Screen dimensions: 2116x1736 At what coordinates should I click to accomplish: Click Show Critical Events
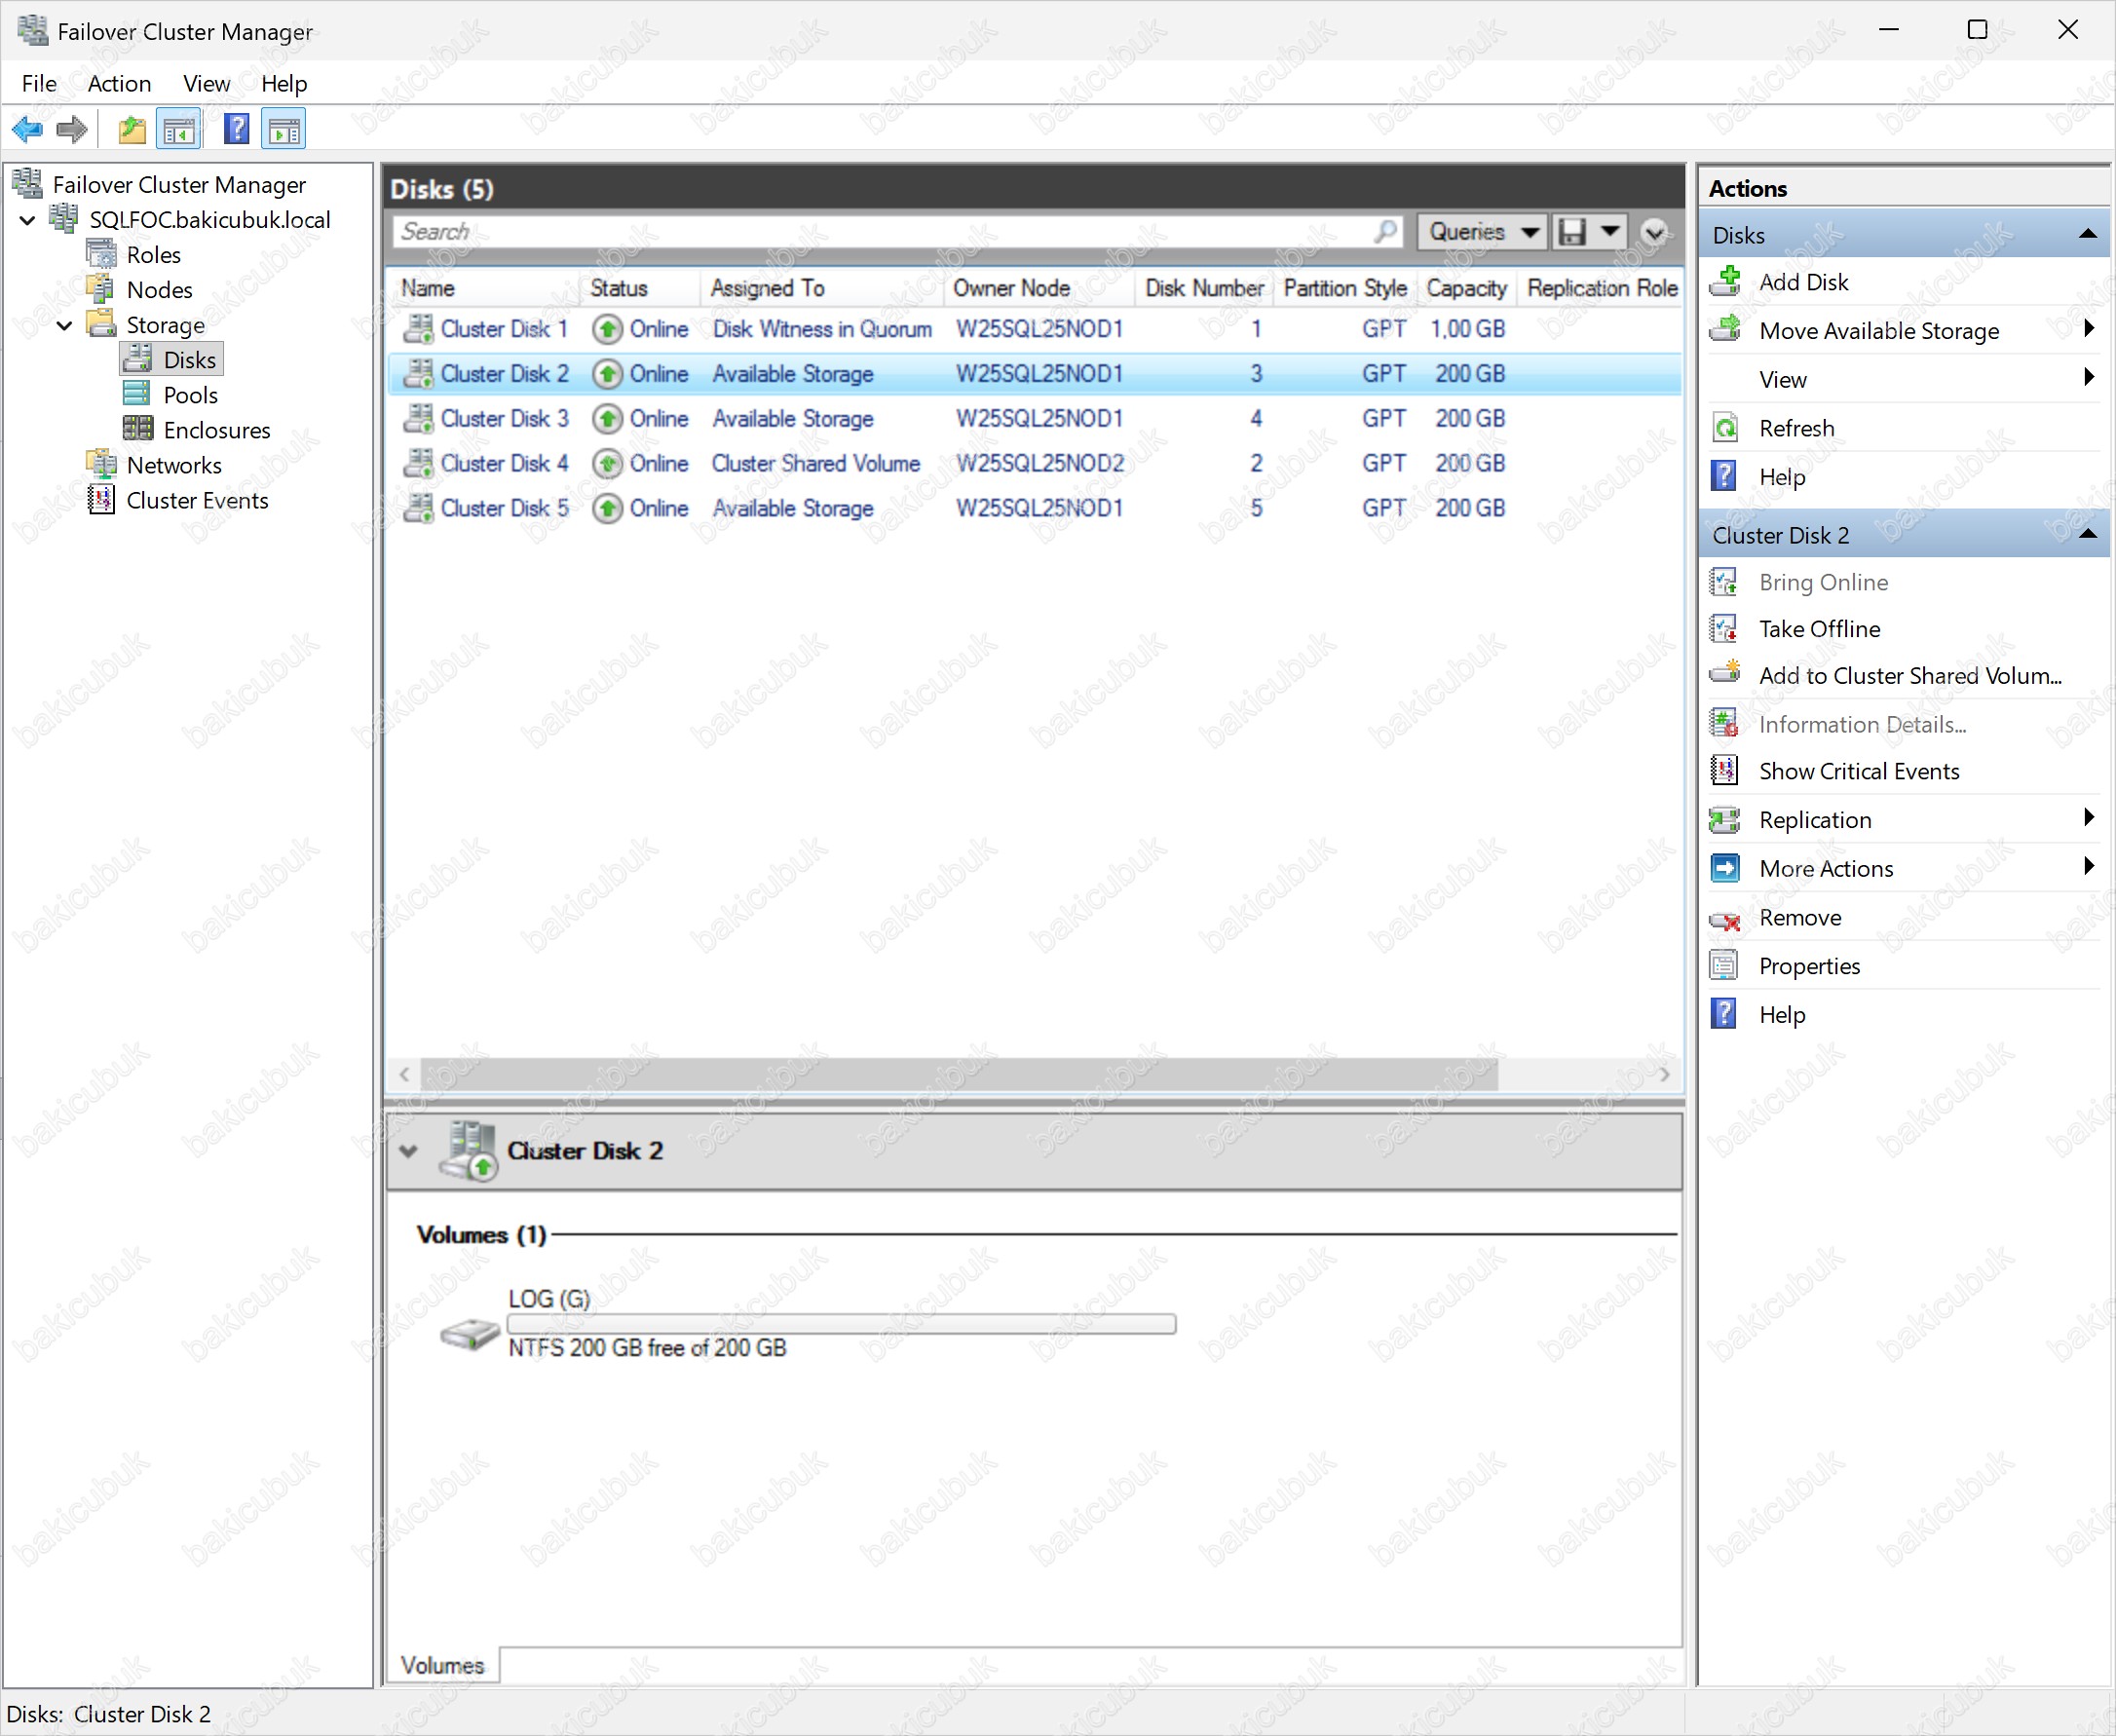tap(1858, 771)
